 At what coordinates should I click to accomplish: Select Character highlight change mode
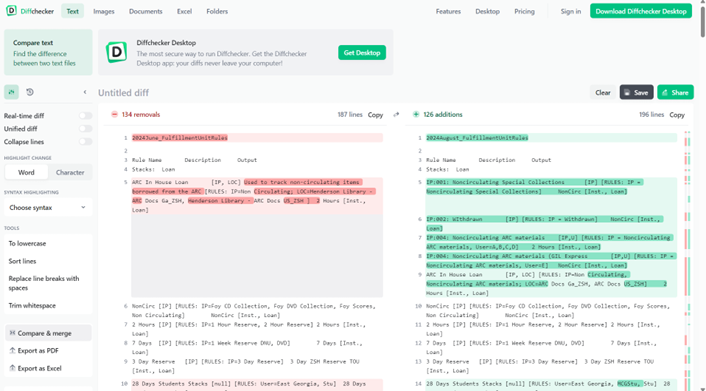[x=70, y=173]
